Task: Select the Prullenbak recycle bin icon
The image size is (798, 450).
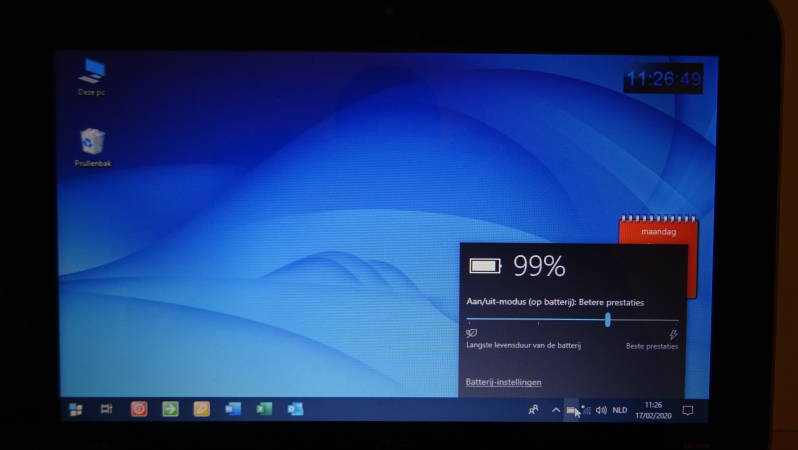Action: (x=93, y=148)
